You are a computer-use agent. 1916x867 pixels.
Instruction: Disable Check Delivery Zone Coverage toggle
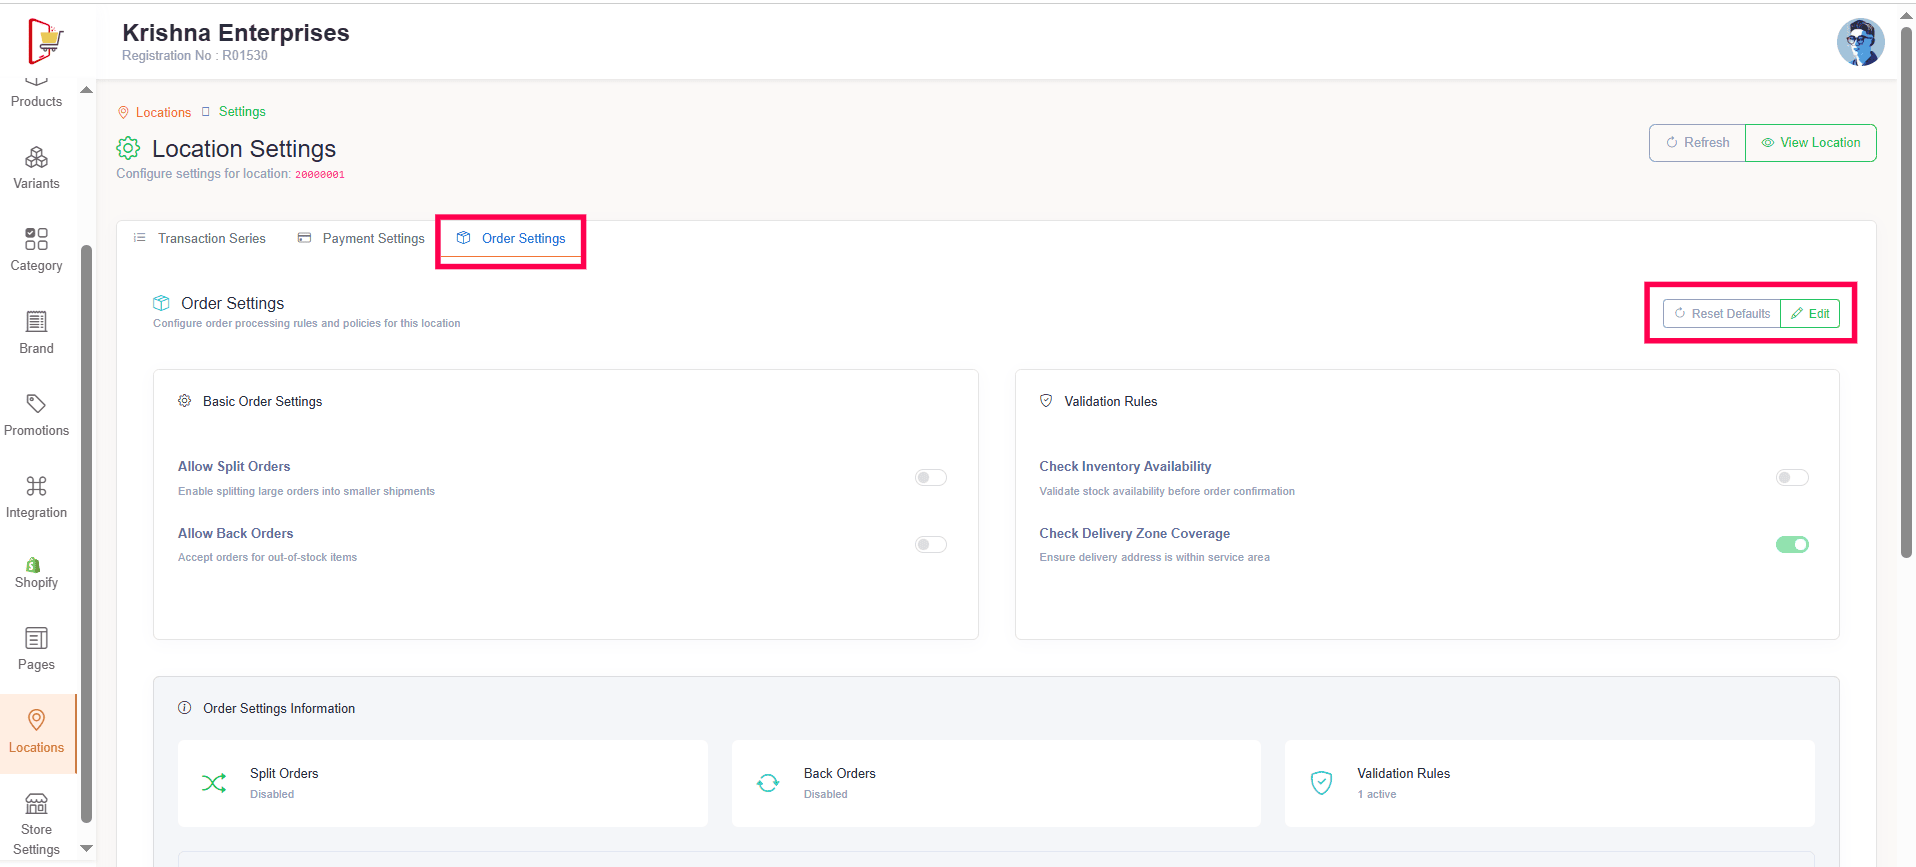pos(1791,545)
